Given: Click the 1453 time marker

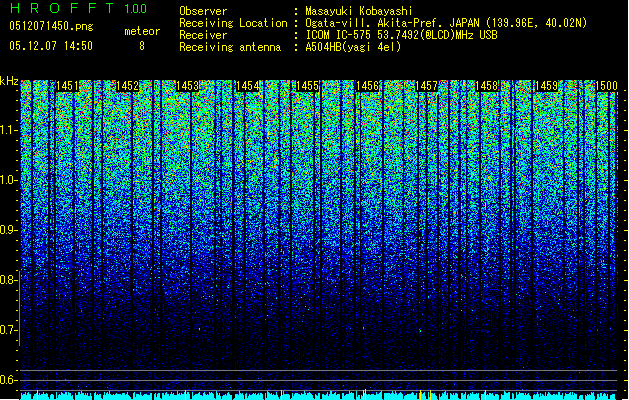Looking at the screenshot, I should click(x=187, y=86).
